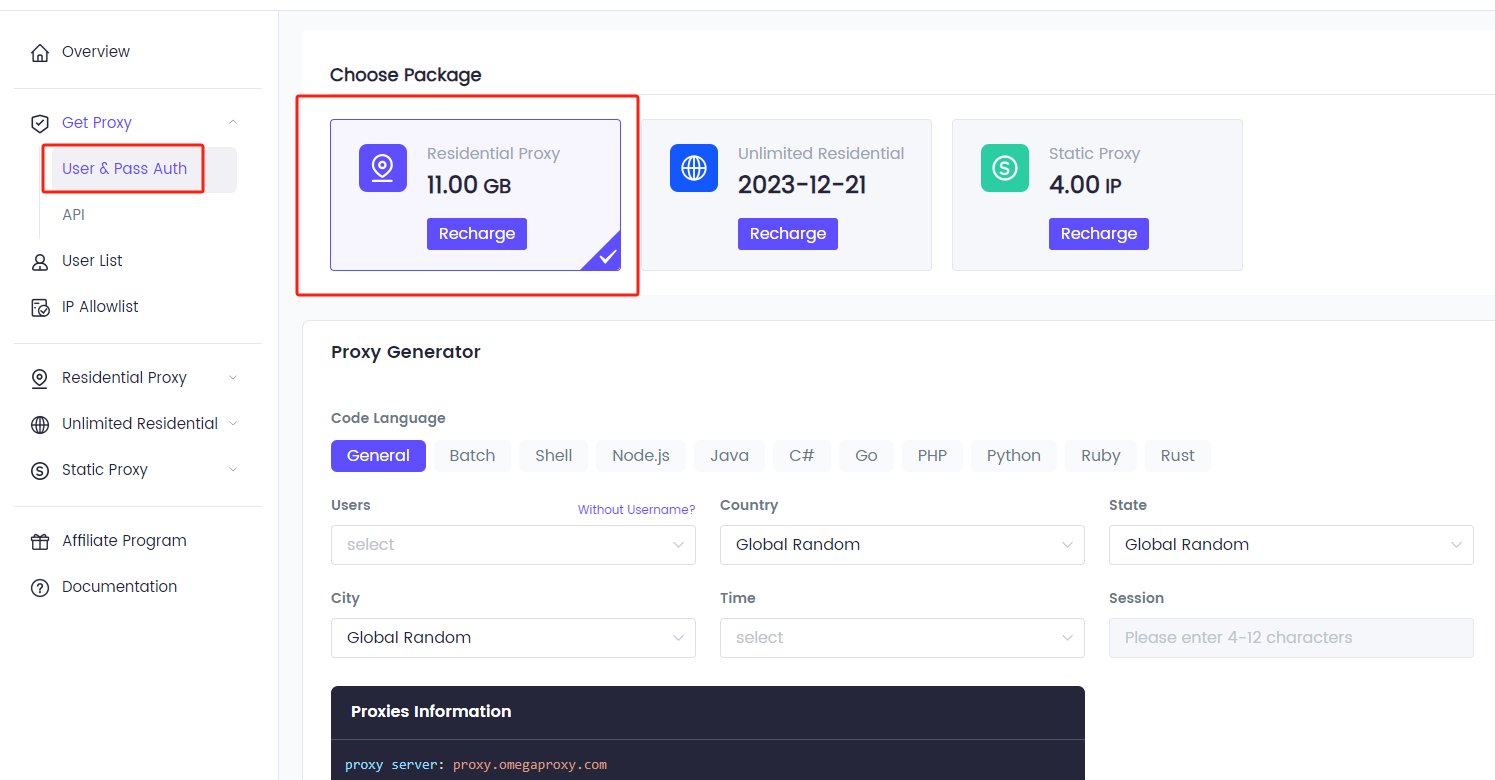Click Recharge under Residential Proxy
The width and height of the screenshot is (1495, 780).
tap(477, 234)
